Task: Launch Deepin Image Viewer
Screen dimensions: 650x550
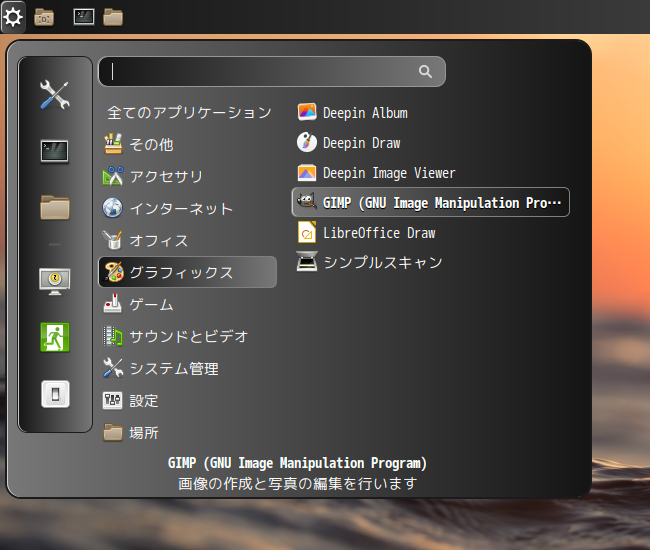Action: tap(431, 172)
